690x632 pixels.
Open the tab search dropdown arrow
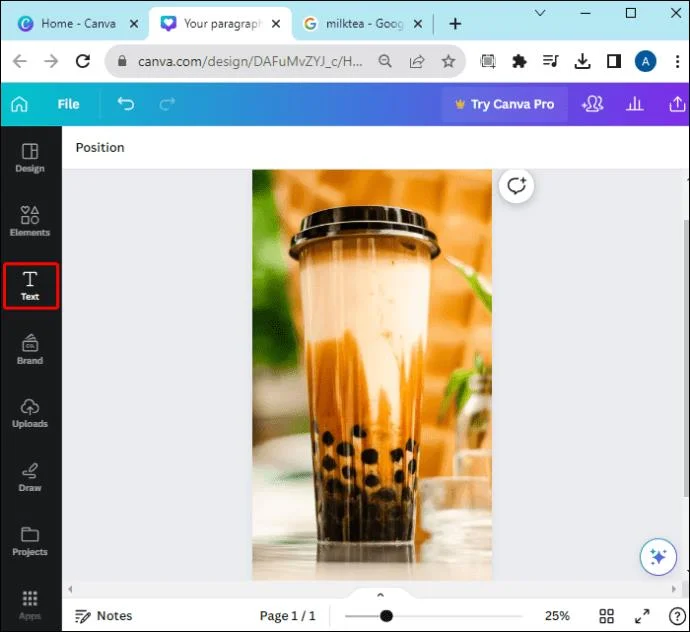click(540, 13)
